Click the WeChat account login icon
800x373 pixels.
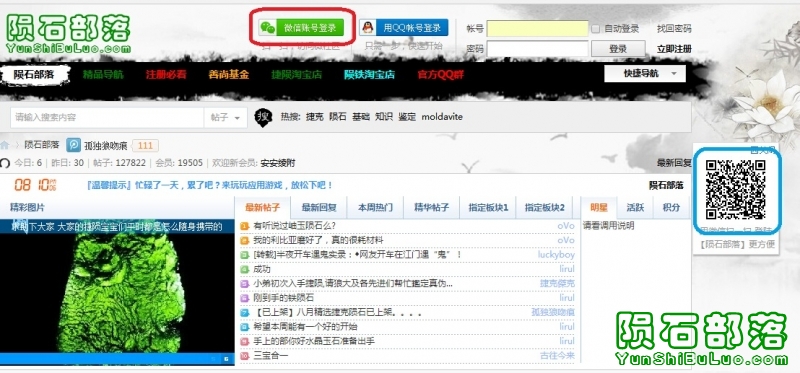click(267, 28)
